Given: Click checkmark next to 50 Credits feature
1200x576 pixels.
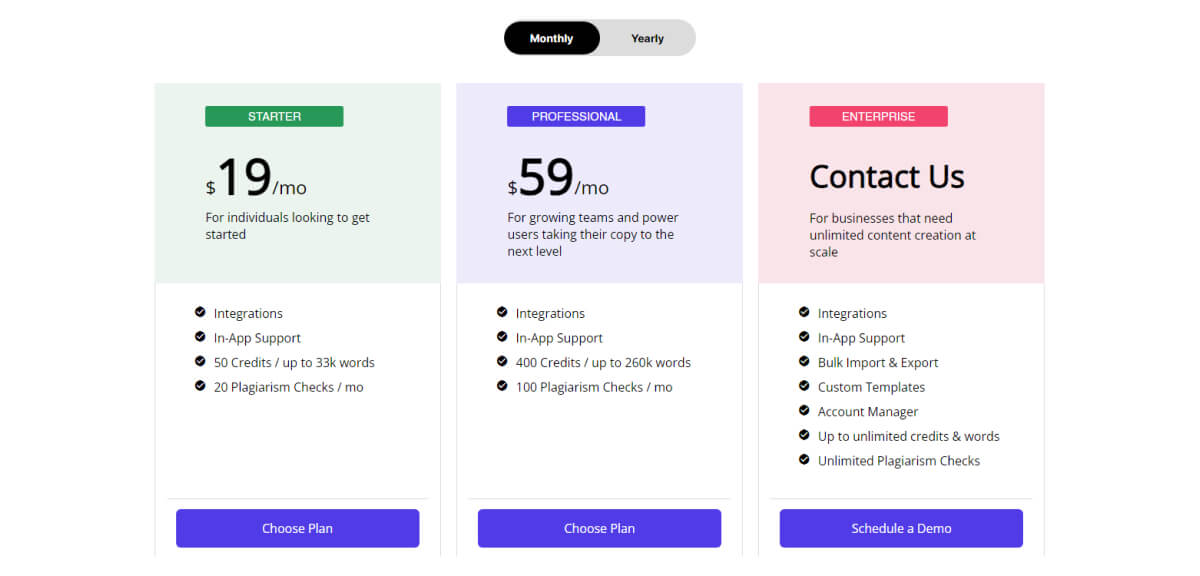Looking at the screenshot, I should click(x=200, y=361).
